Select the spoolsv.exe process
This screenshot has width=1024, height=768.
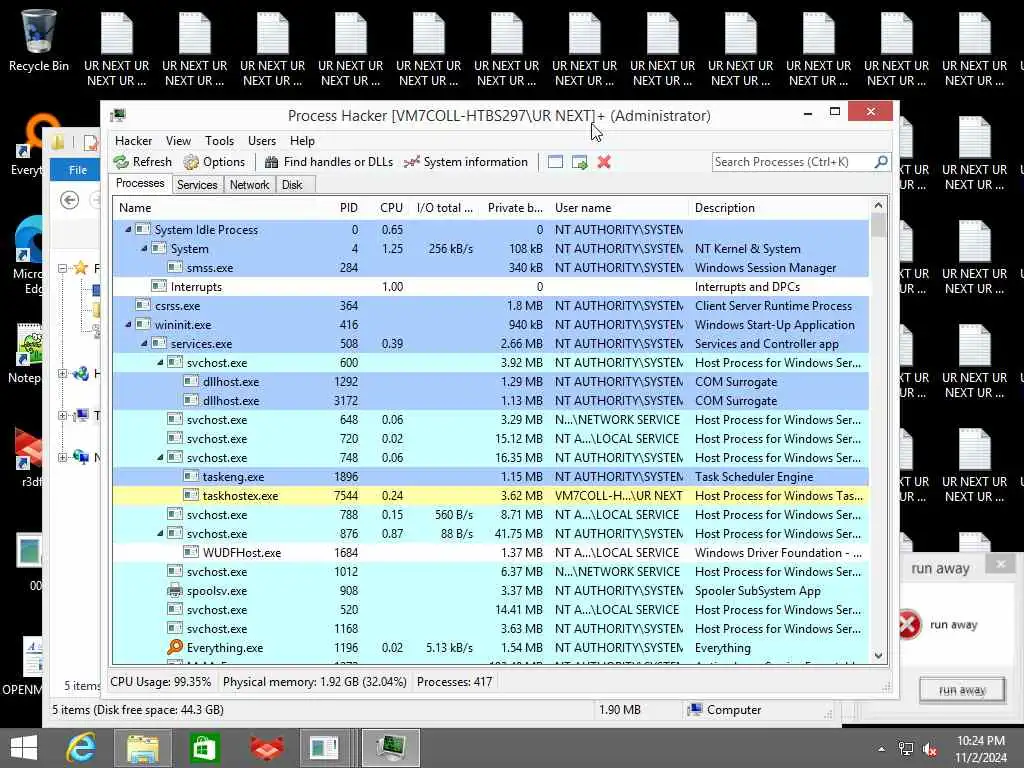491,590
